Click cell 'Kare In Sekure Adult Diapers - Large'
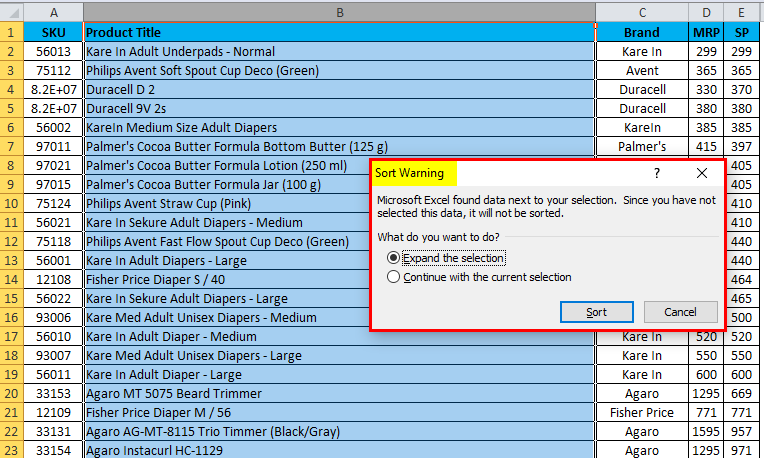Image resolution: width=764 pixels, height=458 pixels. 227,298
